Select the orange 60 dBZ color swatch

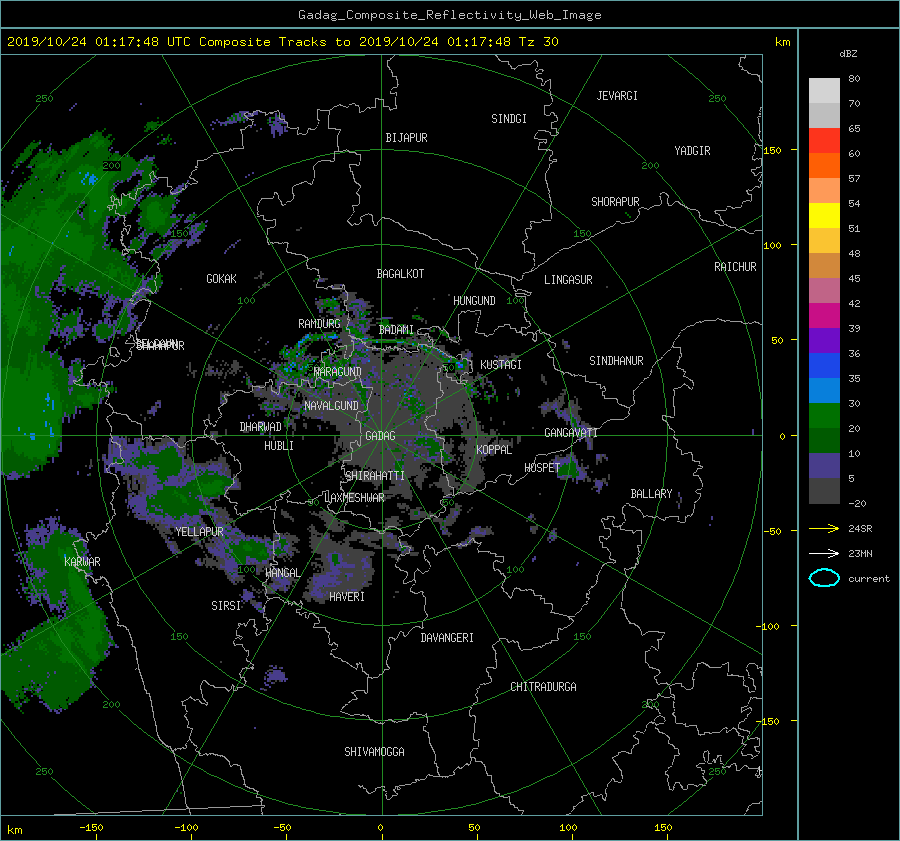(824, 165)
